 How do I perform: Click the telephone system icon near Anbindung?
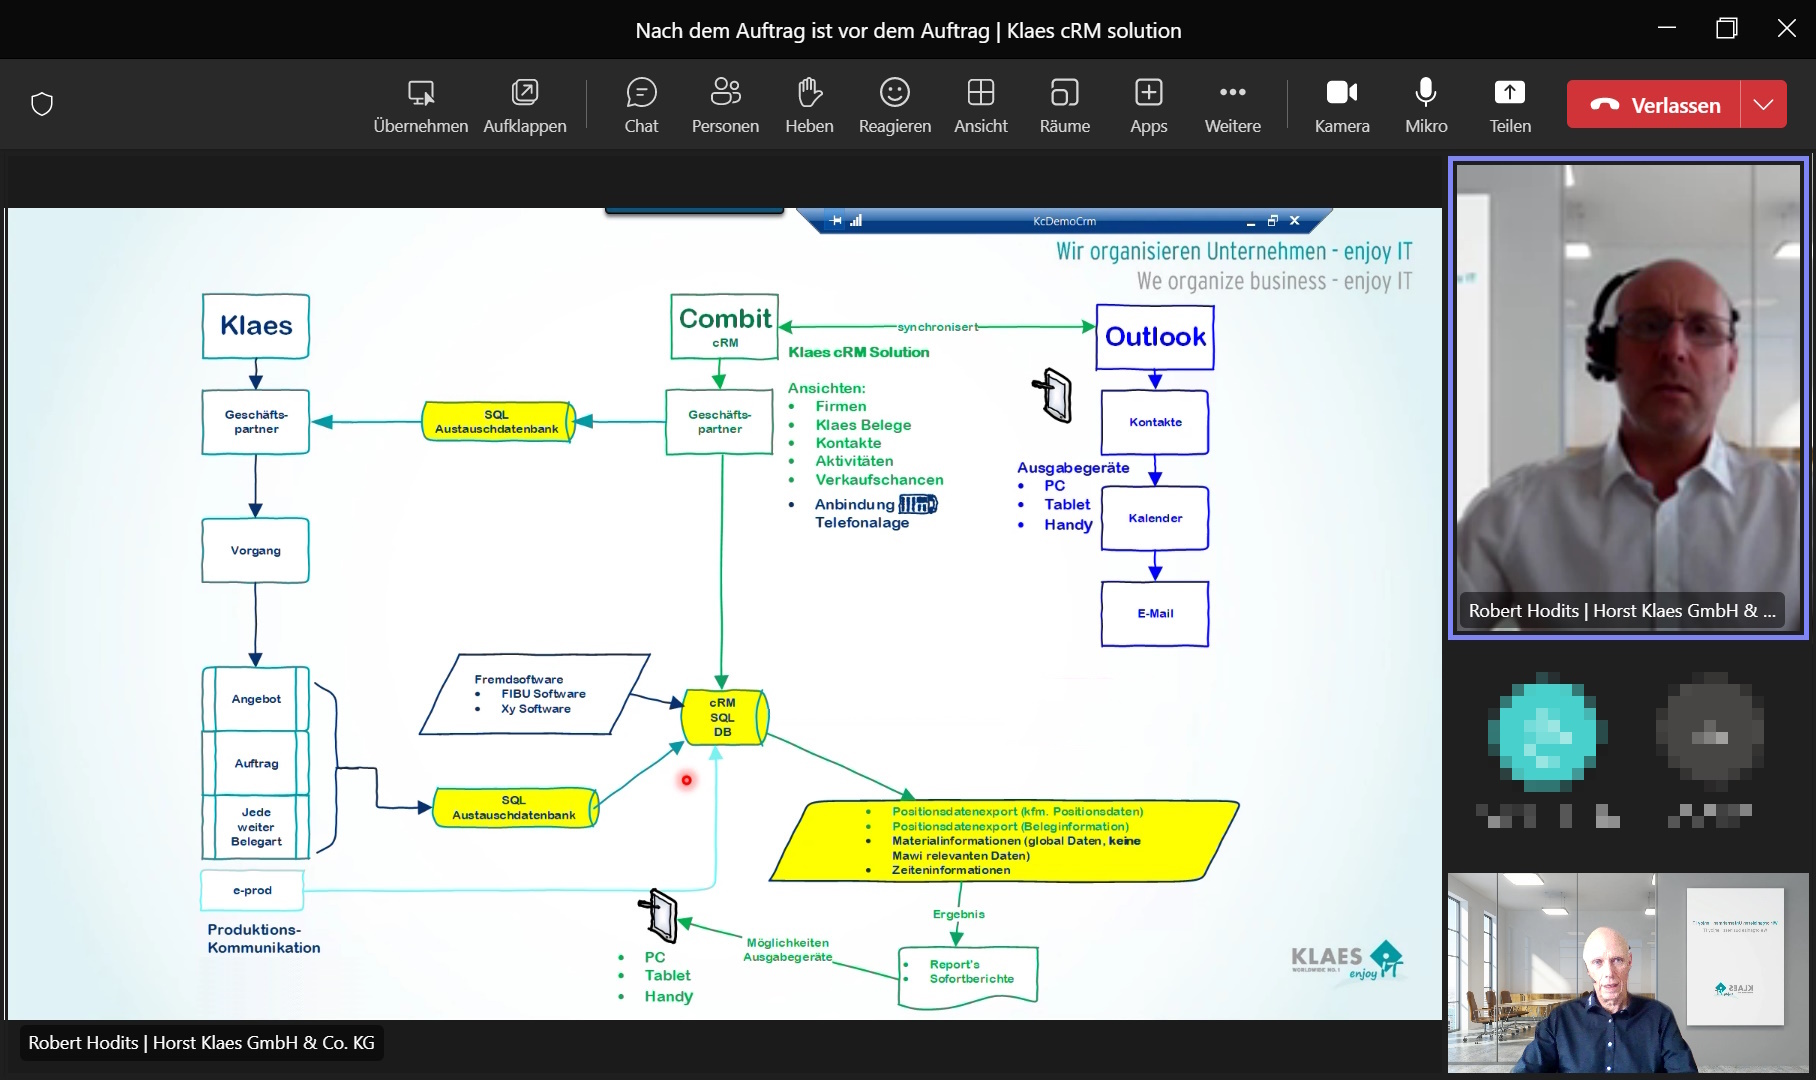tap(918, 504)
